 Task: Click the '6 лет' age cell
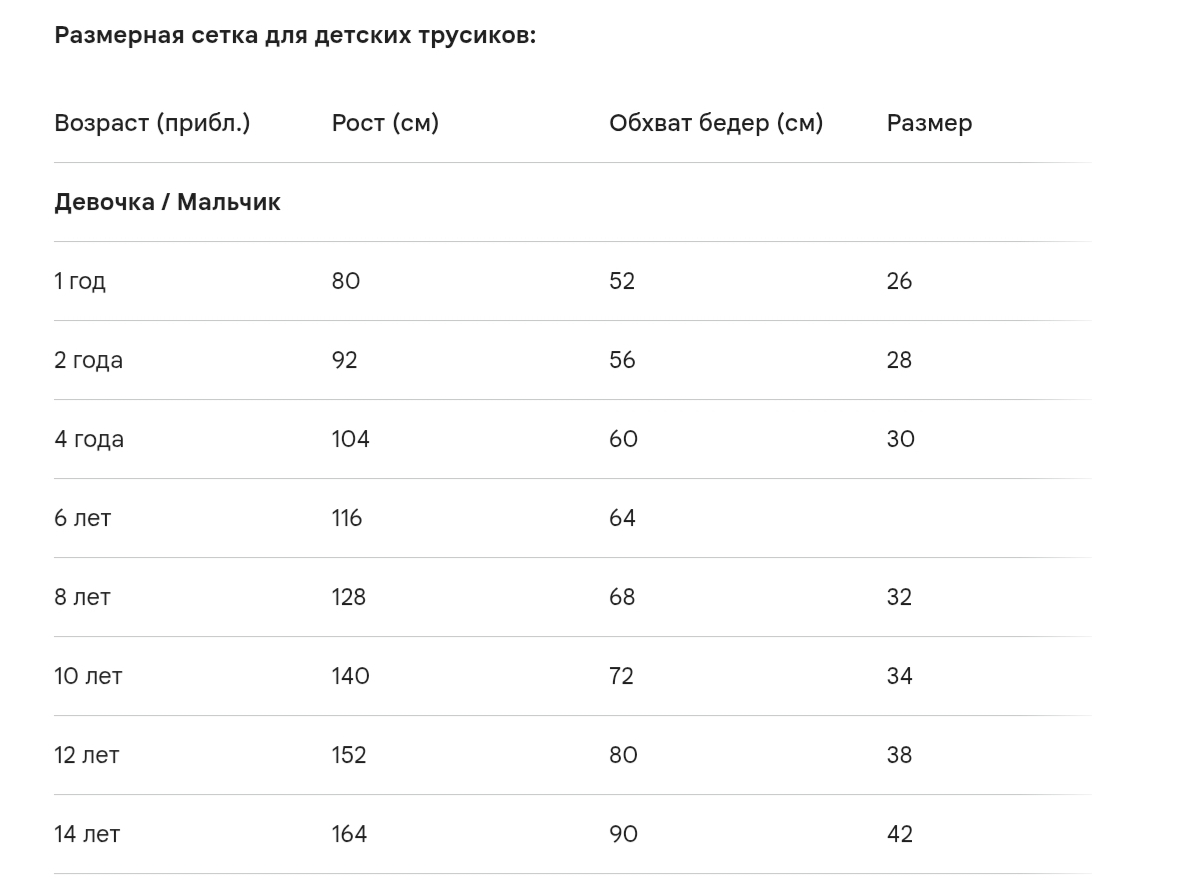83,518
